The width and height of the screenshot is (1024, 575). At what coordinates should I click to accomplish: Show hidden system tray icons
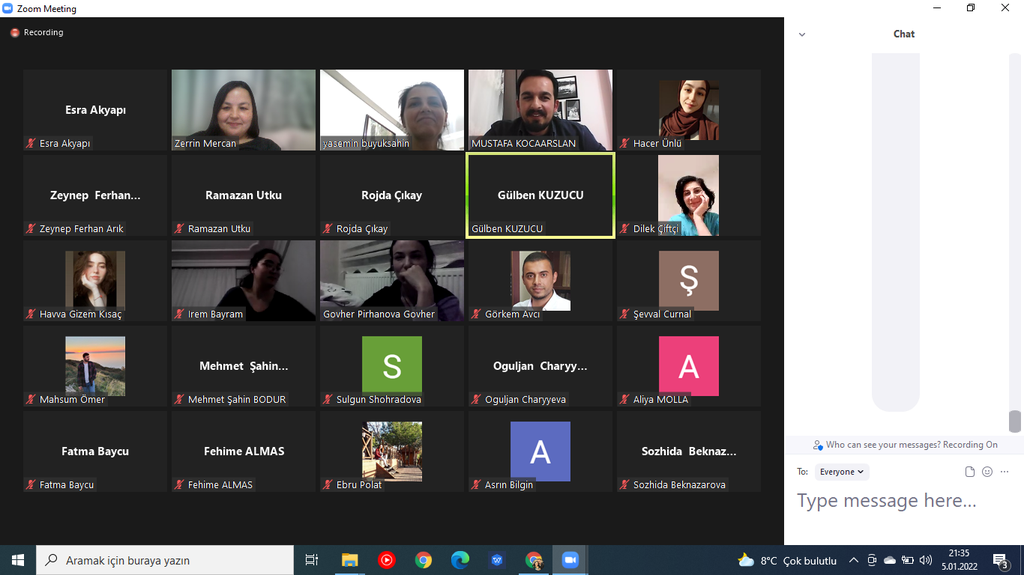click(x=853, y=560)
